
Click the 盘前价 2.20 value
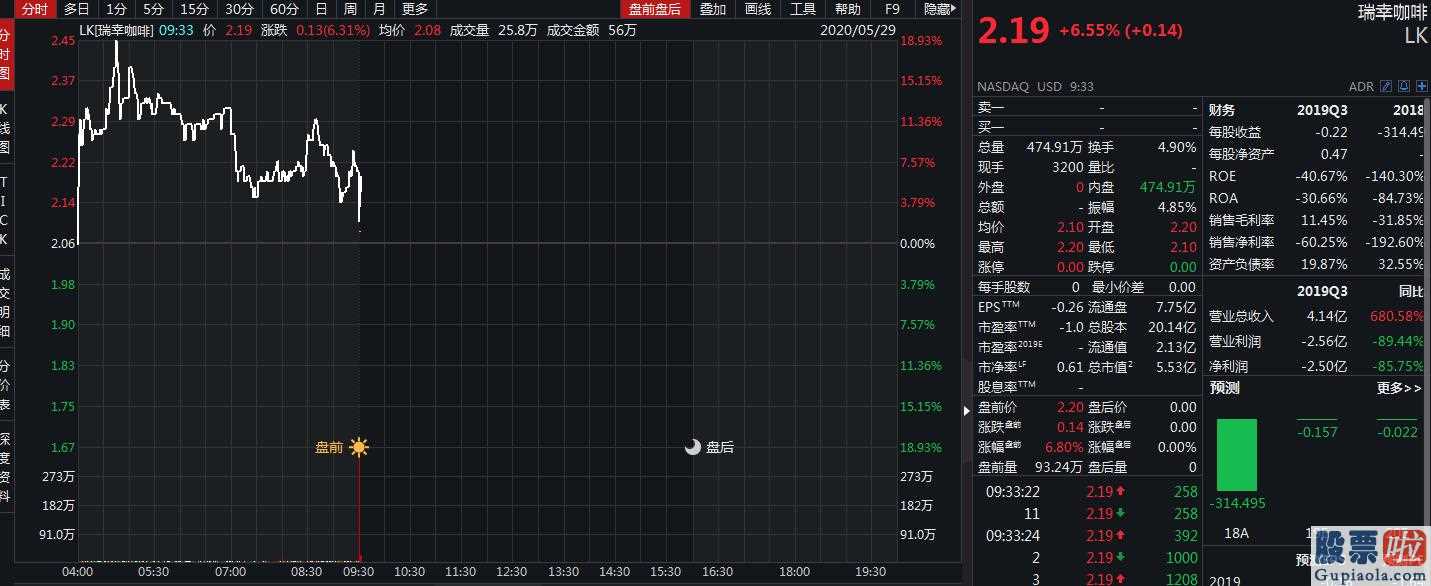tap(1070, 407)
